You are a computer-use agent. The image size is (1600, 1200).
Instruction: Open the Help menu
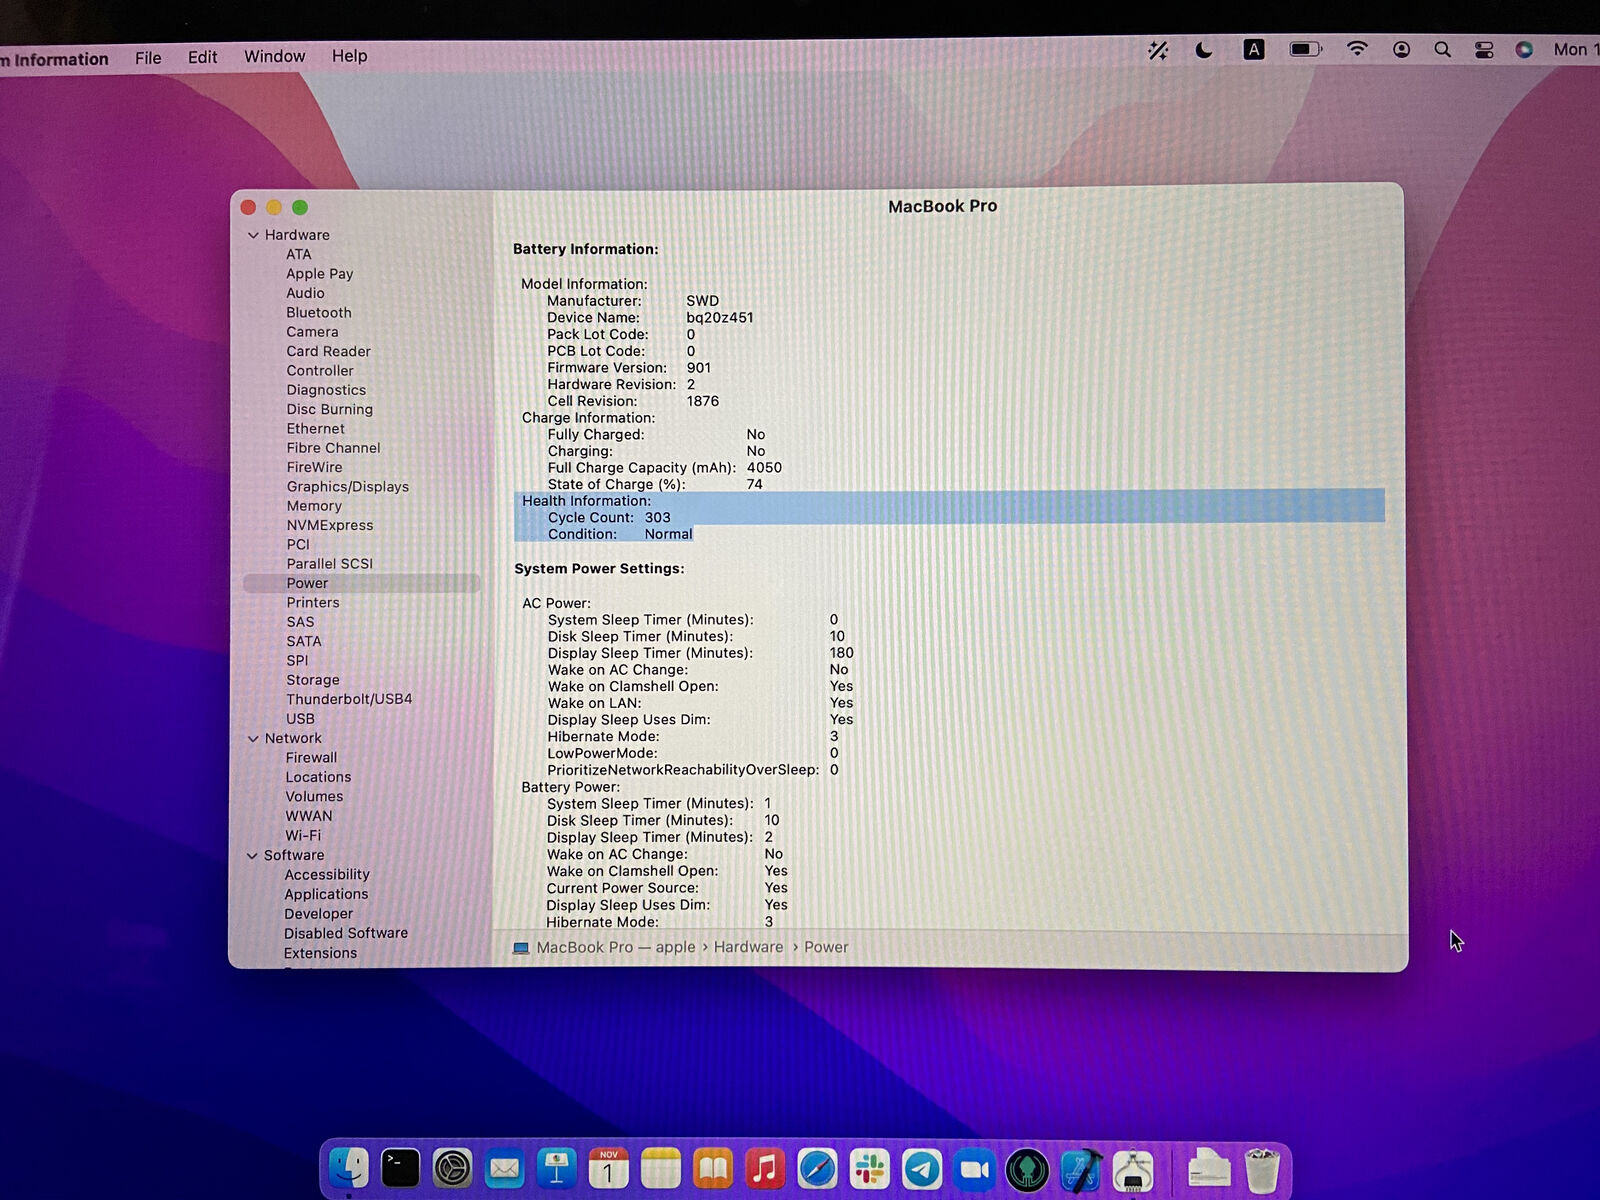click(349, 56)
